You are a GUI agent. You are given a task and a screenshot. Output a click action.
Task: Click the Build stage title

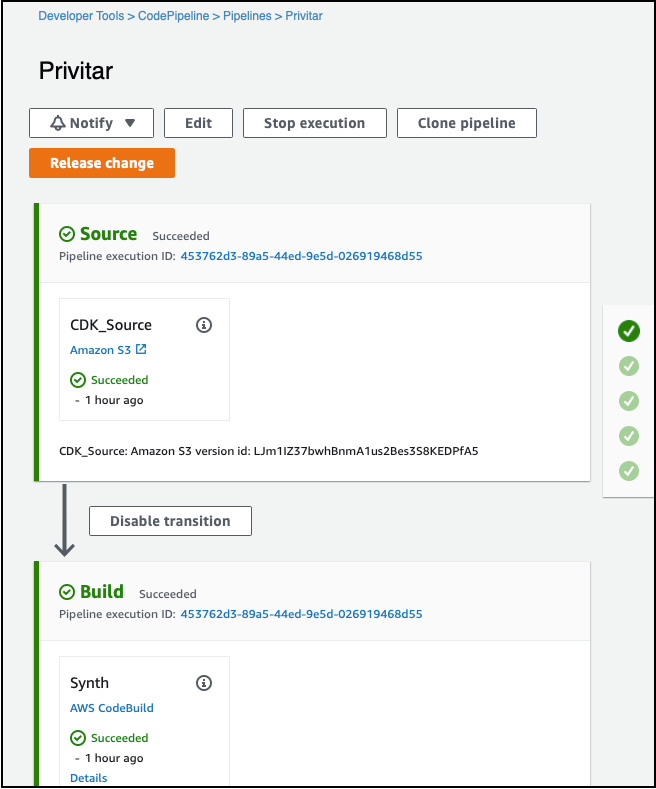point(102,592)
